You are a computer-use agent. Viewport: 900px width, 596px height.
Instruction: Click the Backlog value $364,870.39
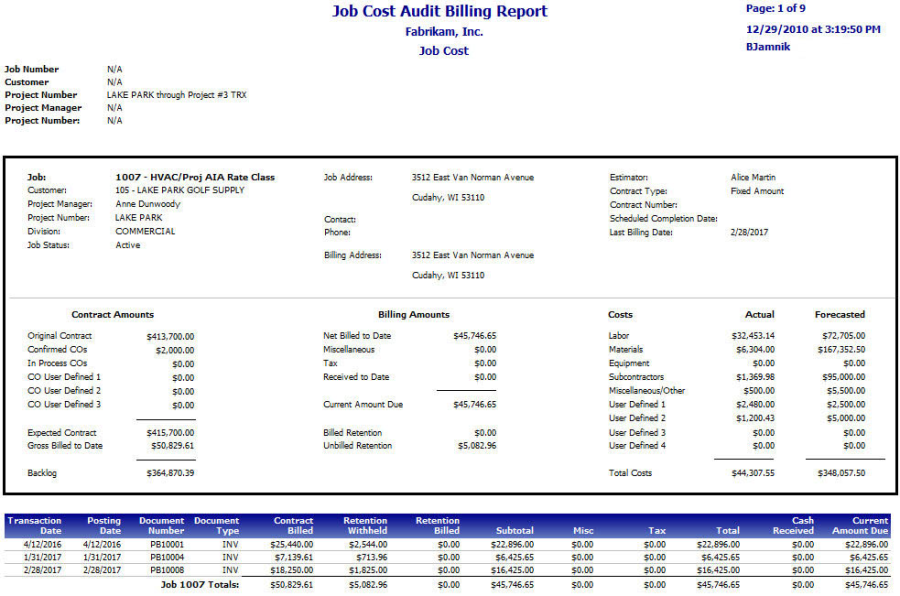pyautogui.click(x=168, y=473)
